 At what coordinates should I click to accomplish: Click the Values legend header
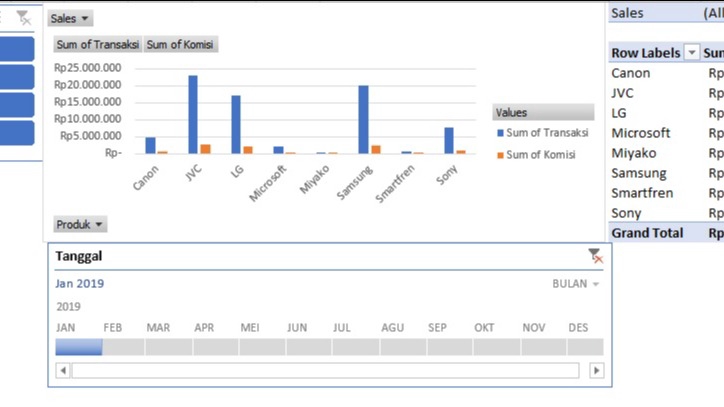[543, 112]
